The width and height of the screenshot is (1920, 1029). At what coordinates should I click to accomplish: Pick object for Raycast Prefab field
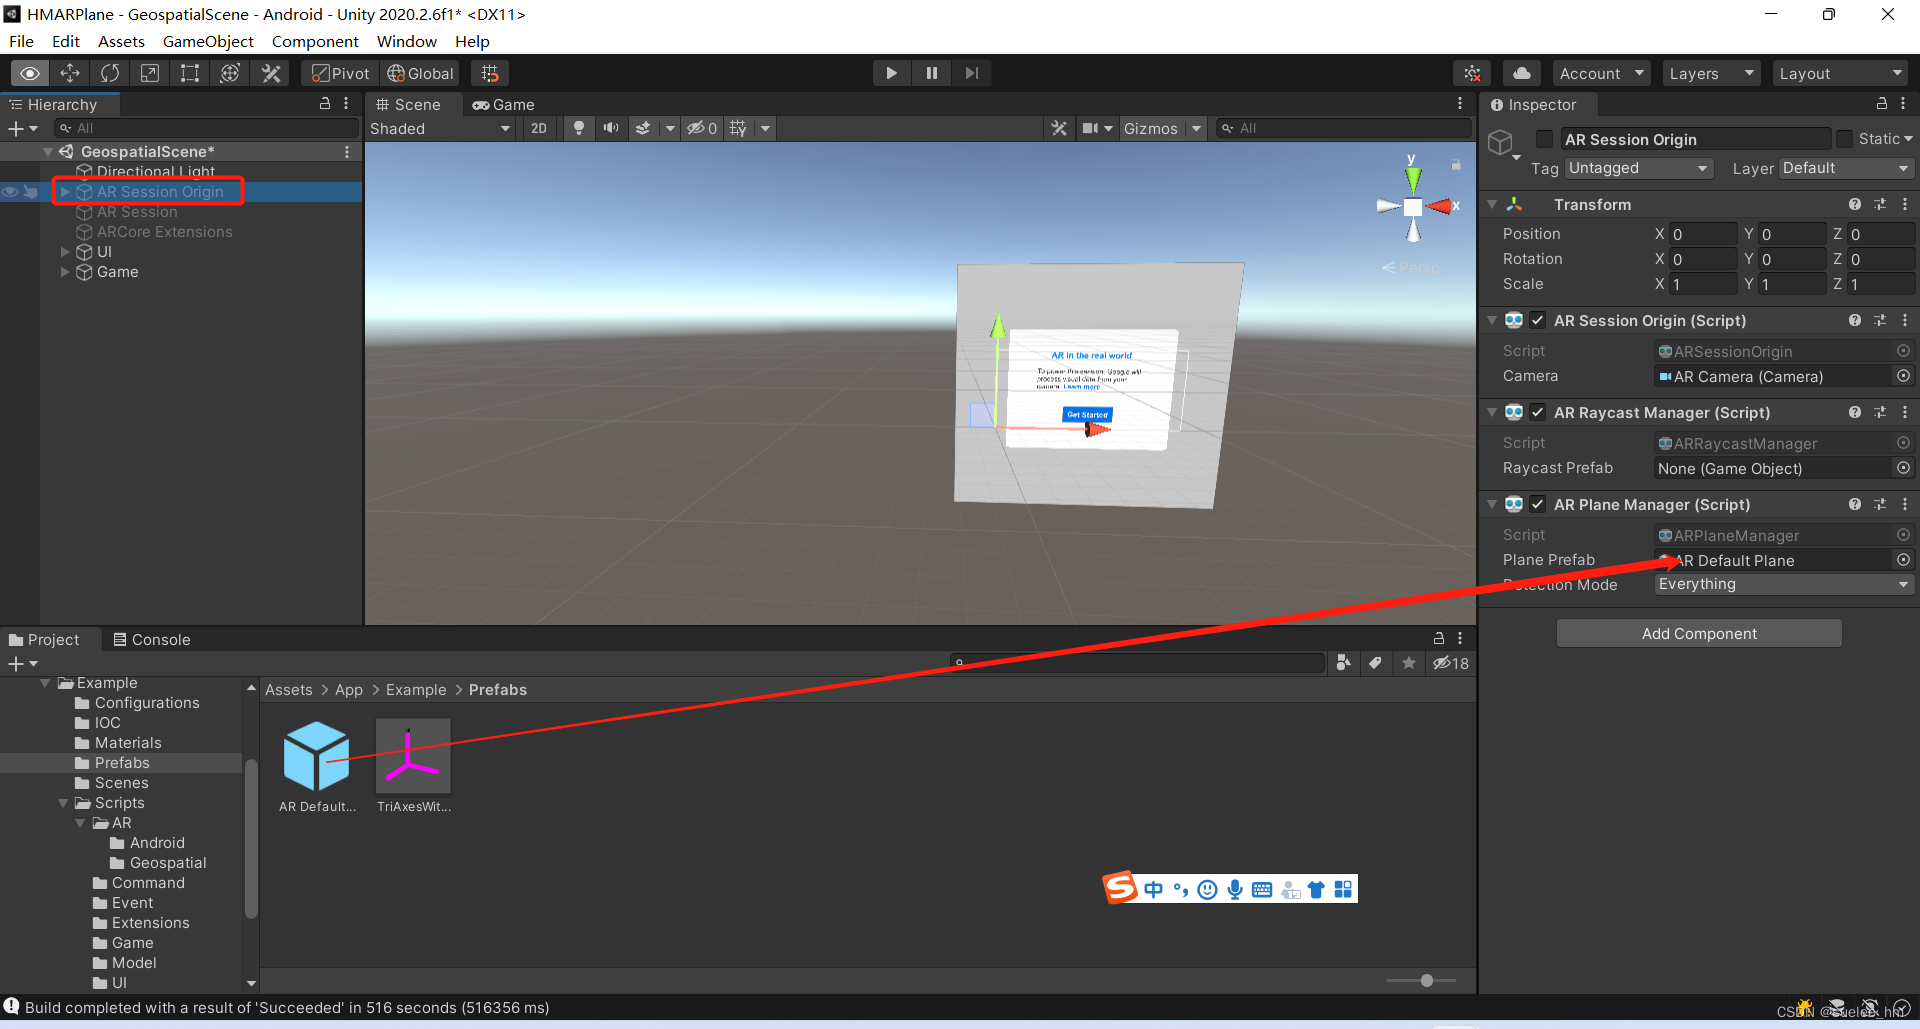tap(1904, 468)
